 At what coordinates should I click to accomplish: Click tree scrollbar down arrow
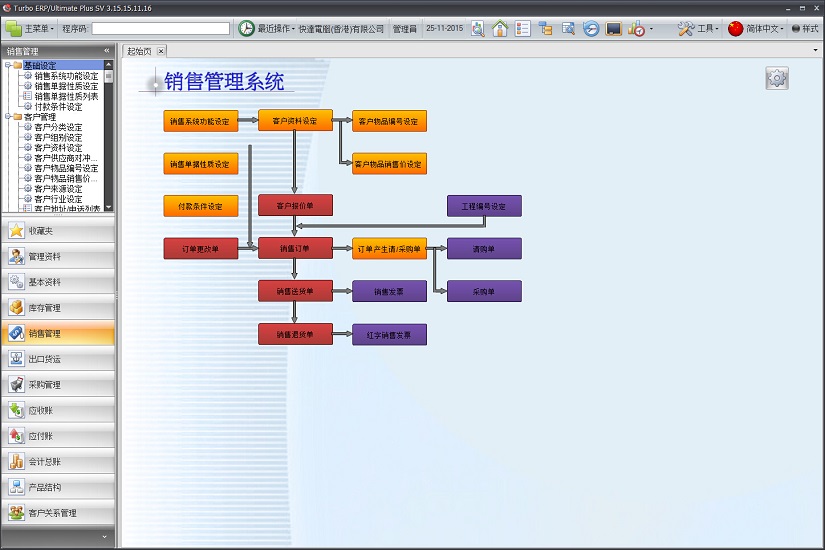coord(108,207)
